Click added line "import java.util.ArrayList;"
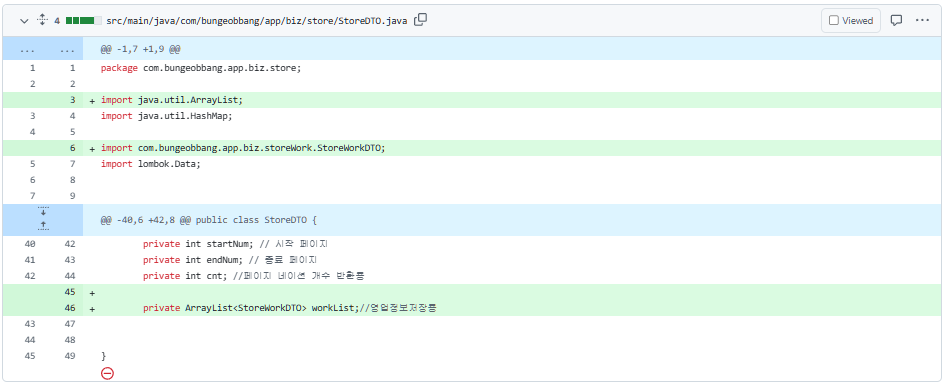 pos(172,100)
